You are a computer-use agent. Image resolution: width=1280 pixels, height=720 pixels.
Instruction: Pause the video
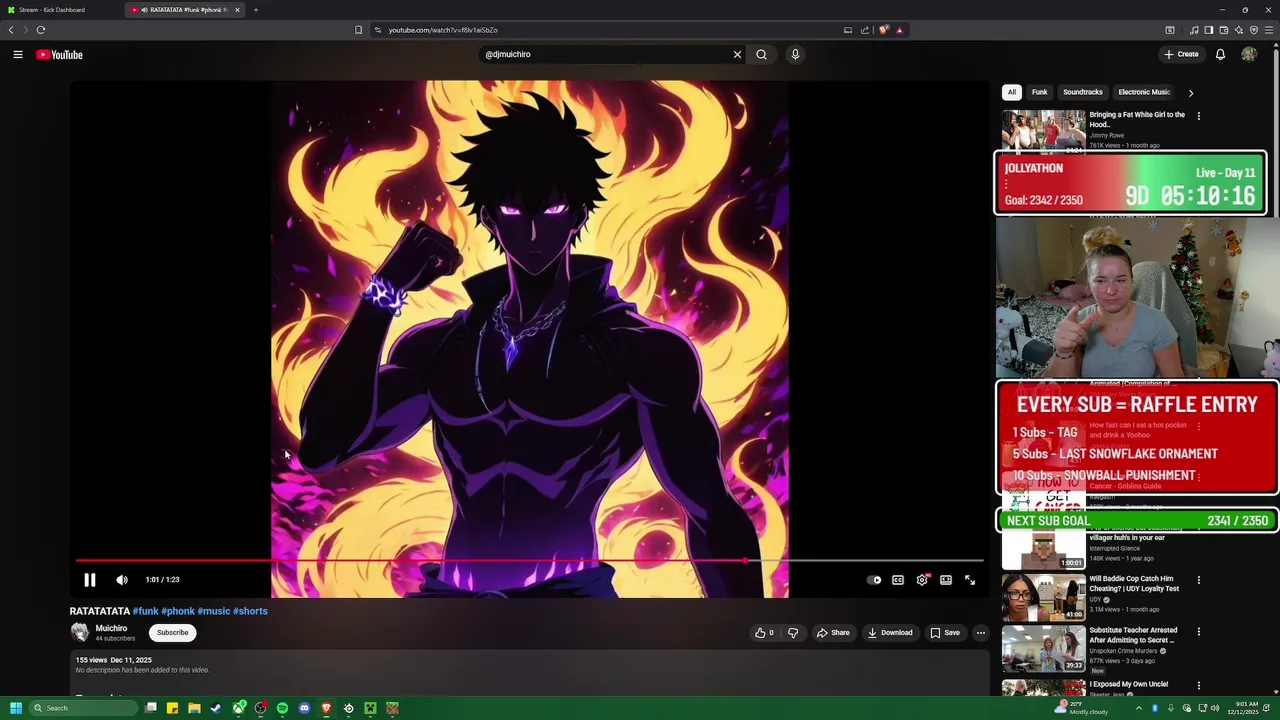click(x=90, y=580)
